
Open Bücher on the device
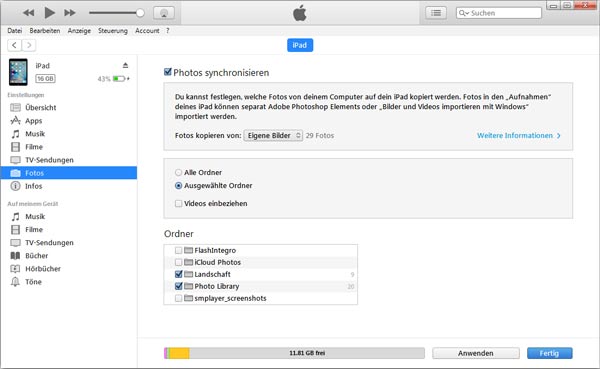click(69, 256)
